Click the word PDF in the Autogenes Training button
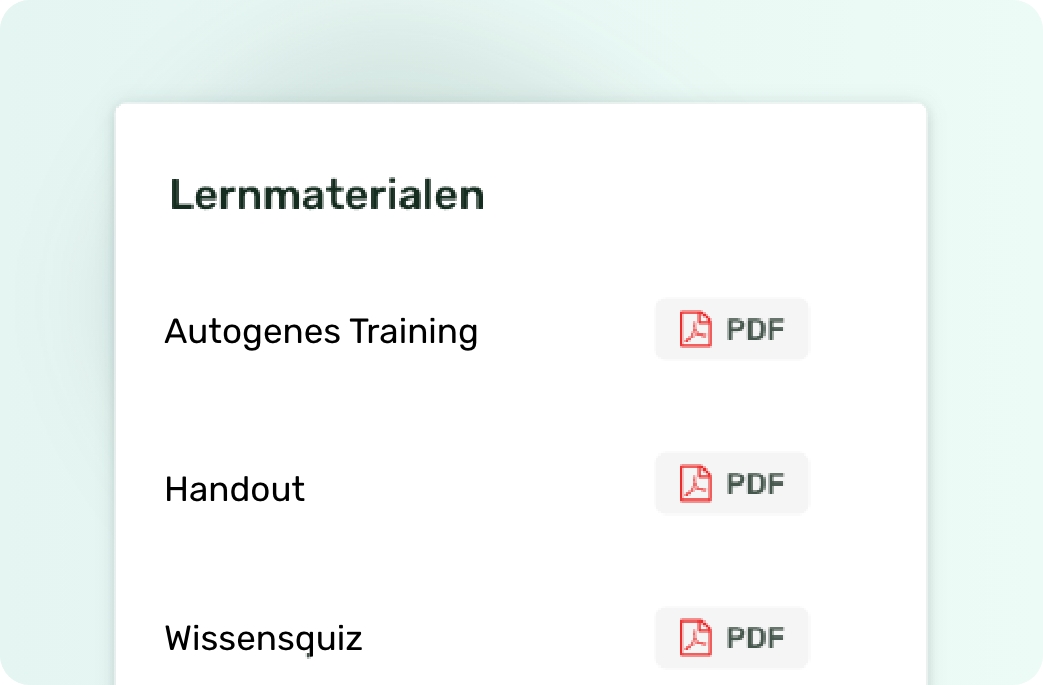Screen dimensions: 1043x685 point(755,329)
